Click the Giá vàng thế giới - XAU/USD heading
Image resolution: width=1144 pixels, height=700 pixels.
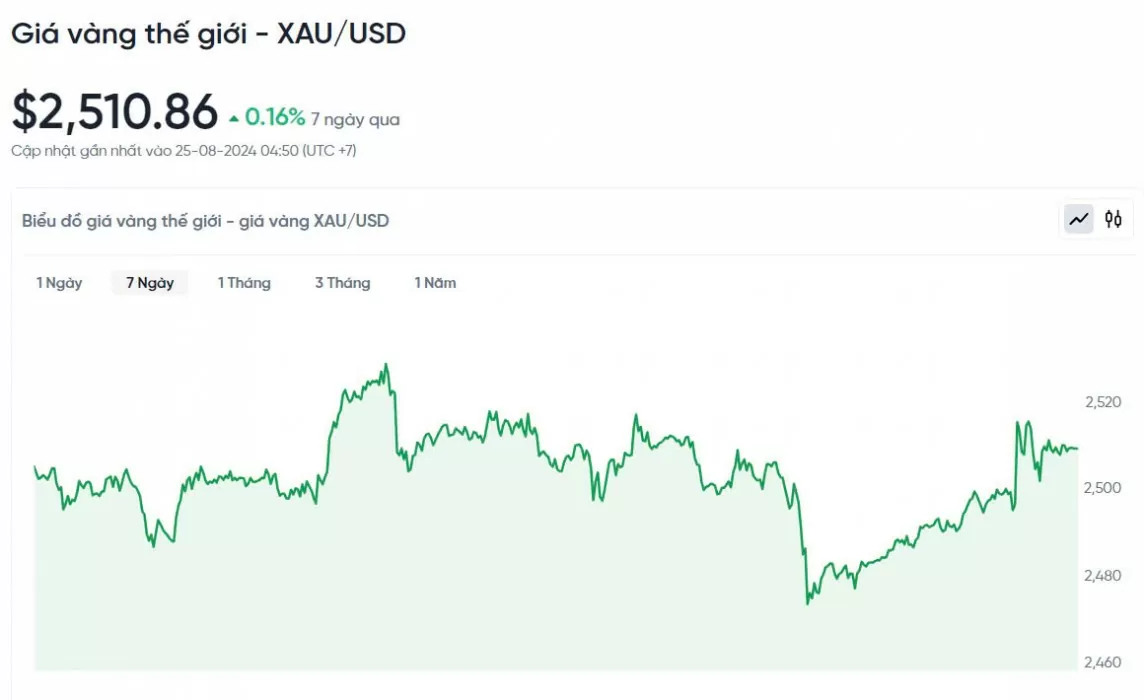tap(209, 34)
